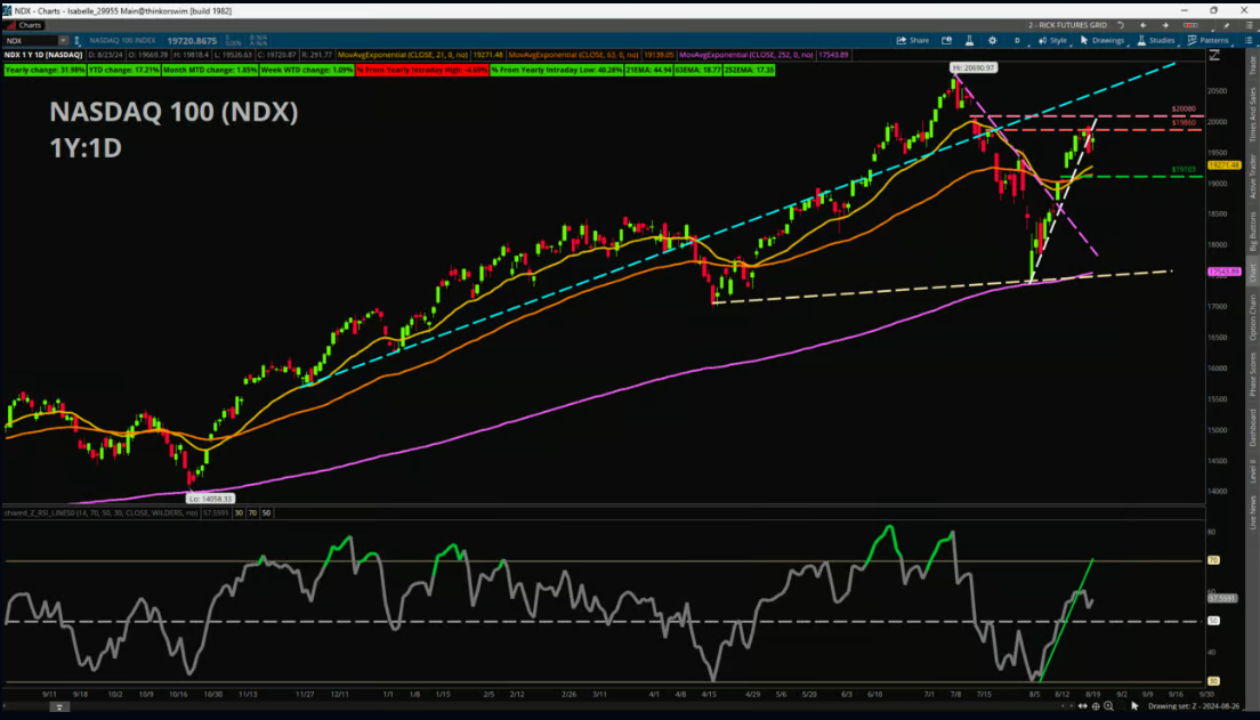The height and width of the screenshot is (720, 1260).
Task: Open the Active Trader sidebar tab
Action: click(x=1252, y=176)
